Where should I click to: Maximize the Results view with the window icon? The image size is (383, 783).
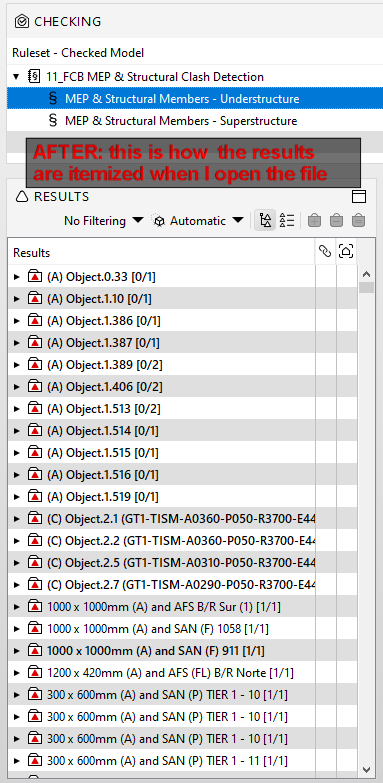[359, 196]
